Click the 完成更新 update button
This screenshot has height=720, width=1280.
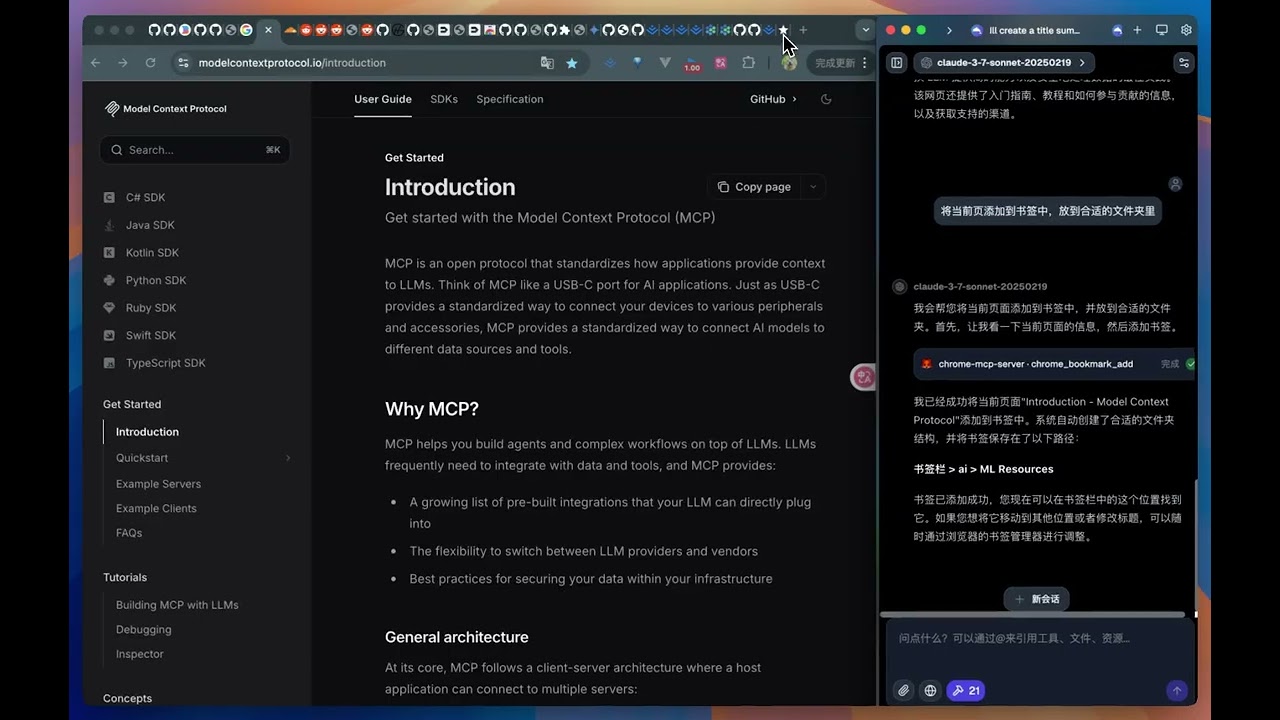click(840, 62)
